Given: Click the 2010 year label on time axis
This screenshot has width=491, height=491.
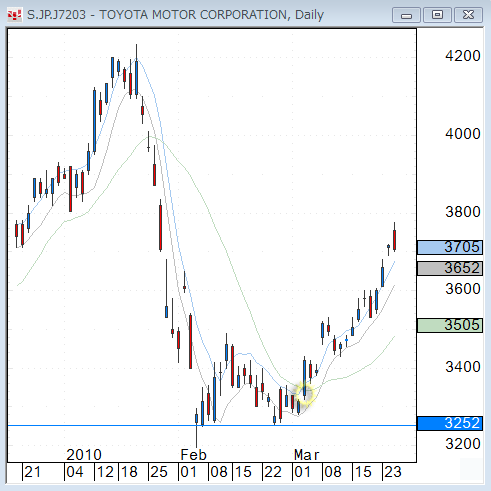Looking at the screenshot, I should (84, 455).
